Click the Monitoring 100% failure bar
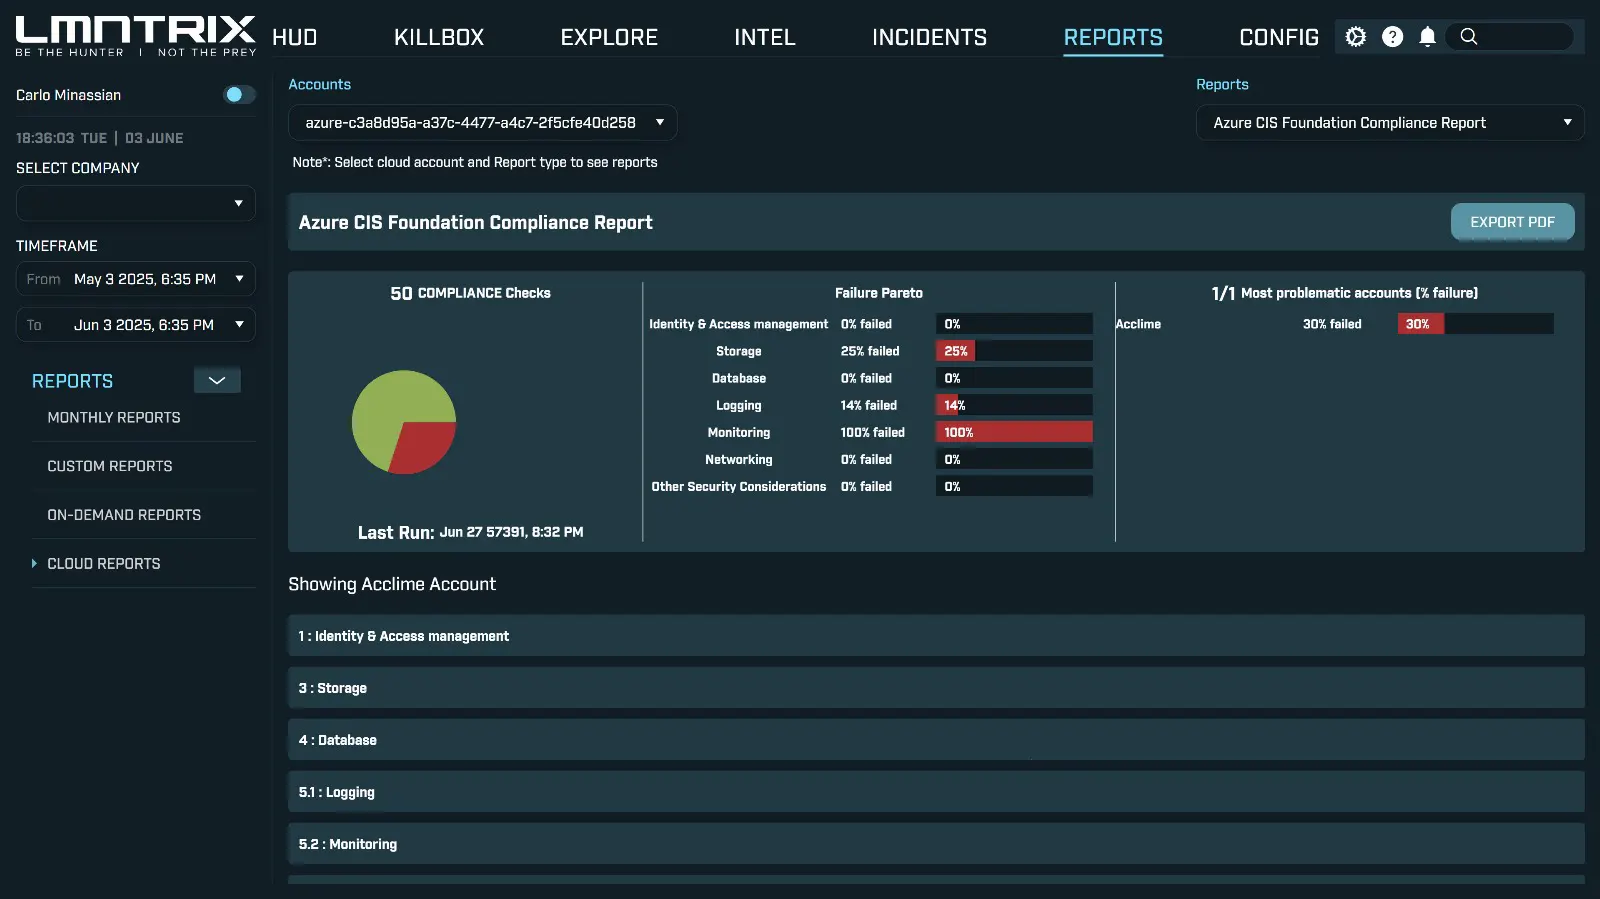 tap(1014, 432)
